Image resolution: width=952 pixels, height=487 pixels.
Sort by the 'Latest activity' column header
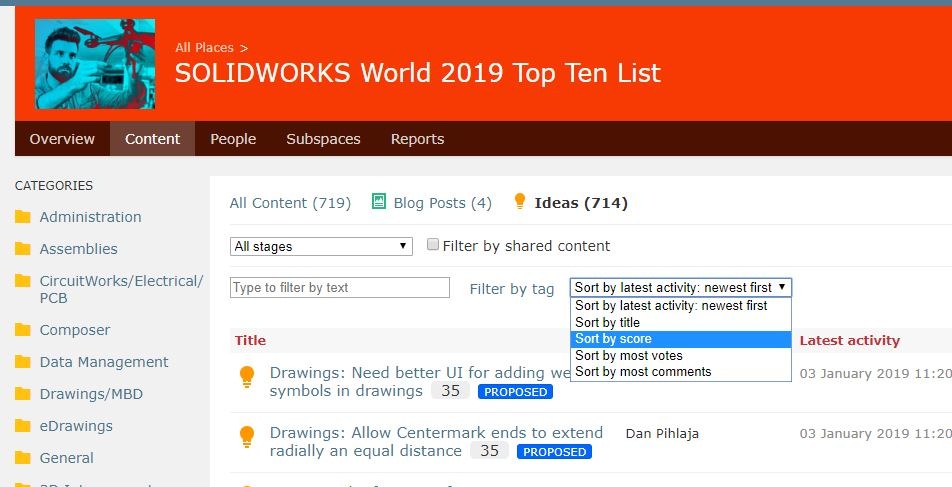click(849, 341)
